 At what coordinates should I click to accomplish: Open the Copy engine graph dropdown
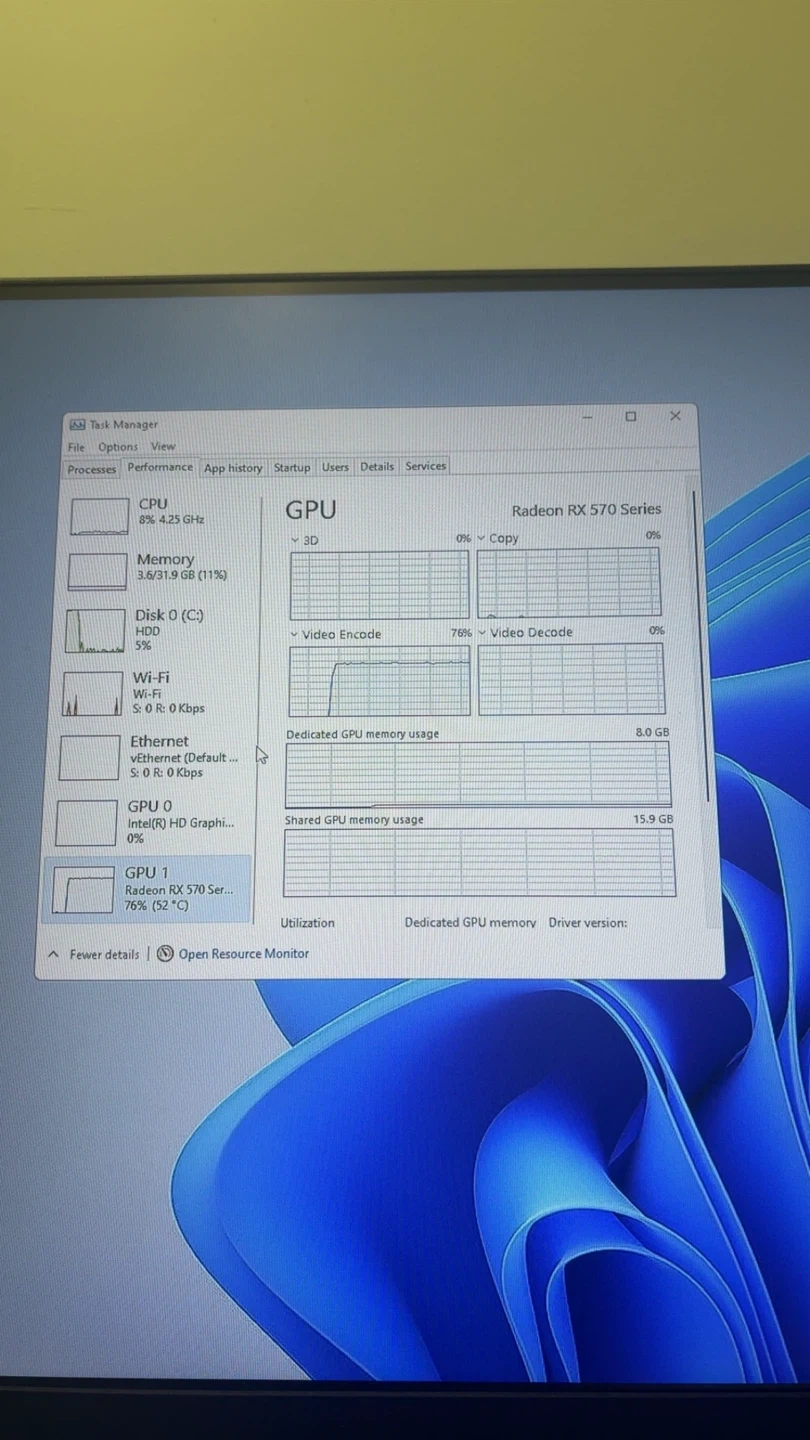(482, 538)
